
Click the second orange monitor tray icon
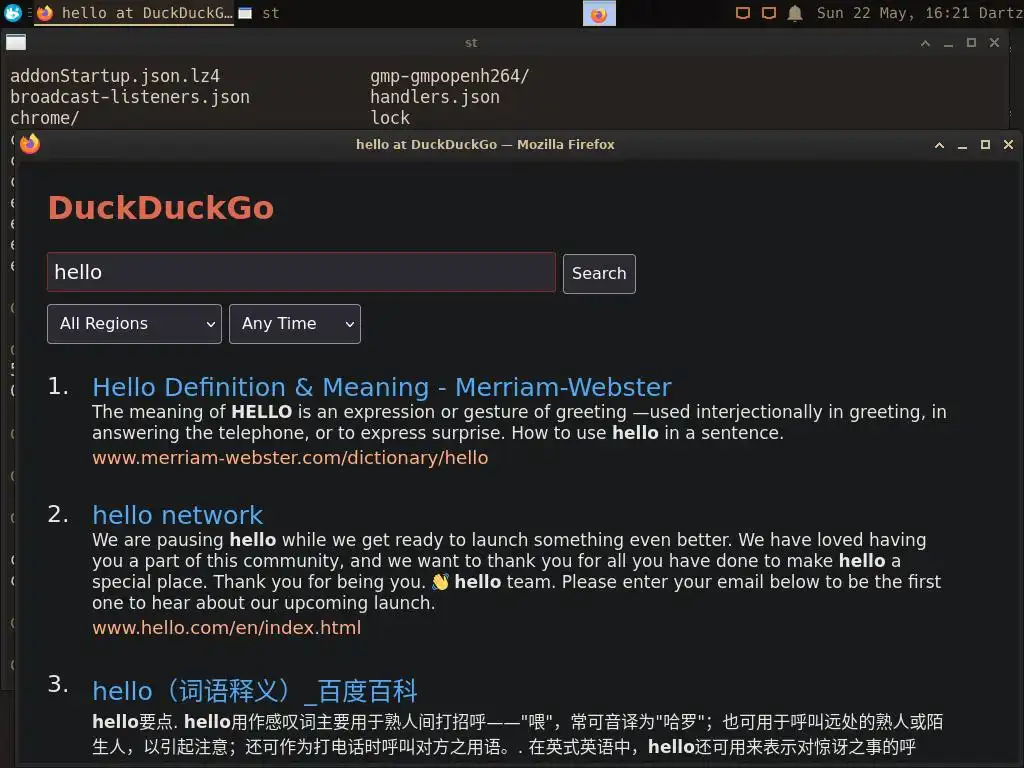click(769, 13)
